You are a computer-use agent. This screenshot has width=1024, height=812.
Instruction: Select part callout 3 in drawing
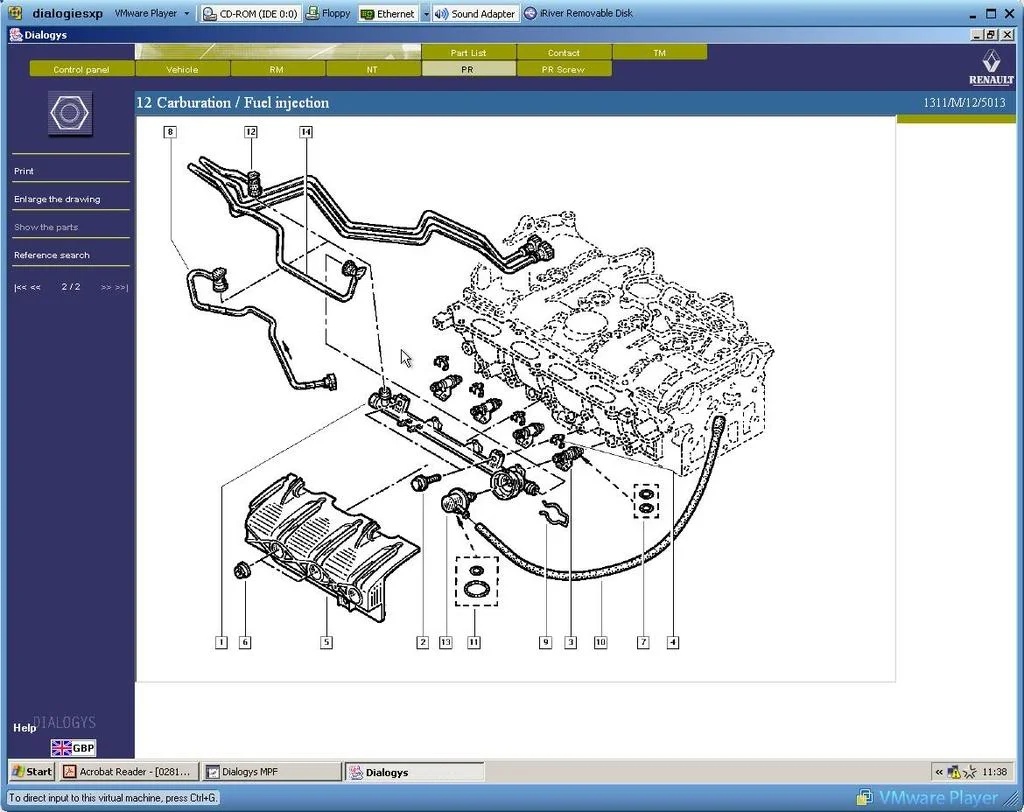[x=571, y=642]
